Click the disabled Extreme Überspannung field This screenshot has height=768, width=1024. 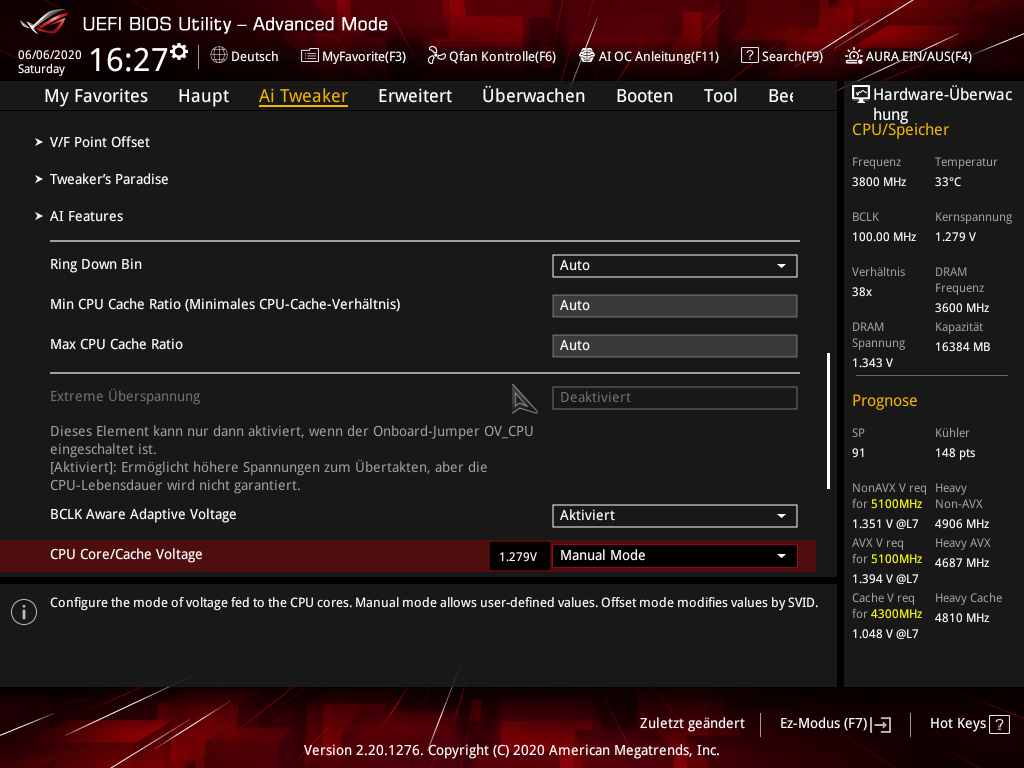coord(675,398)
